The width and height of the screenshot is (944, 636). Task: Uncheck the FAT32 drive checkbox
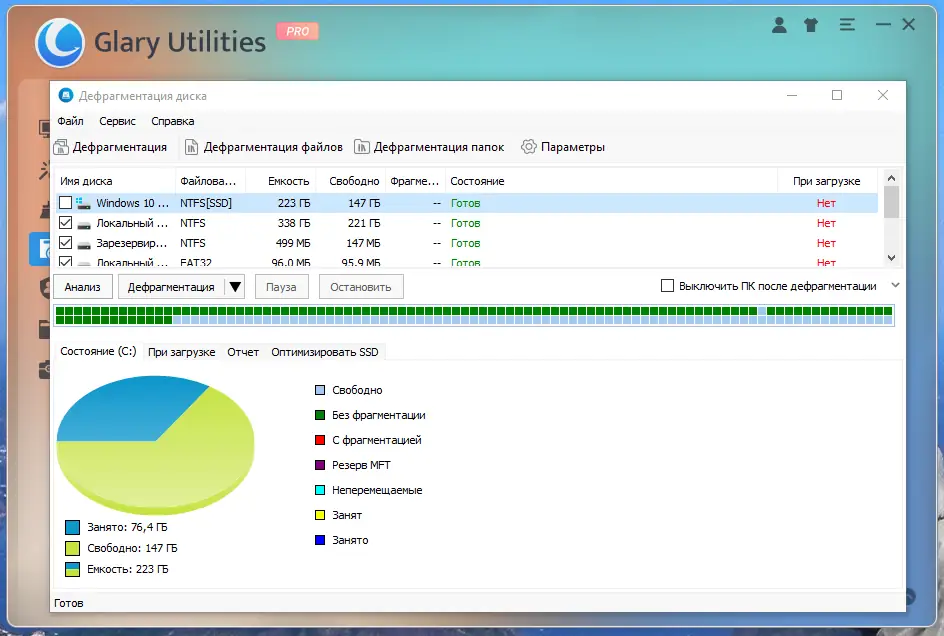(x=66, y=261)
